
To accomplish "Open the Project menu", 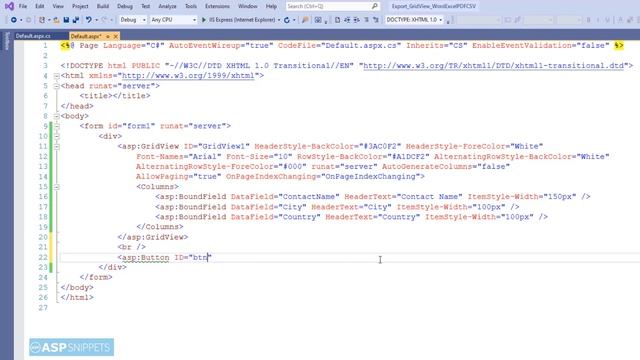I will [80, 6].
